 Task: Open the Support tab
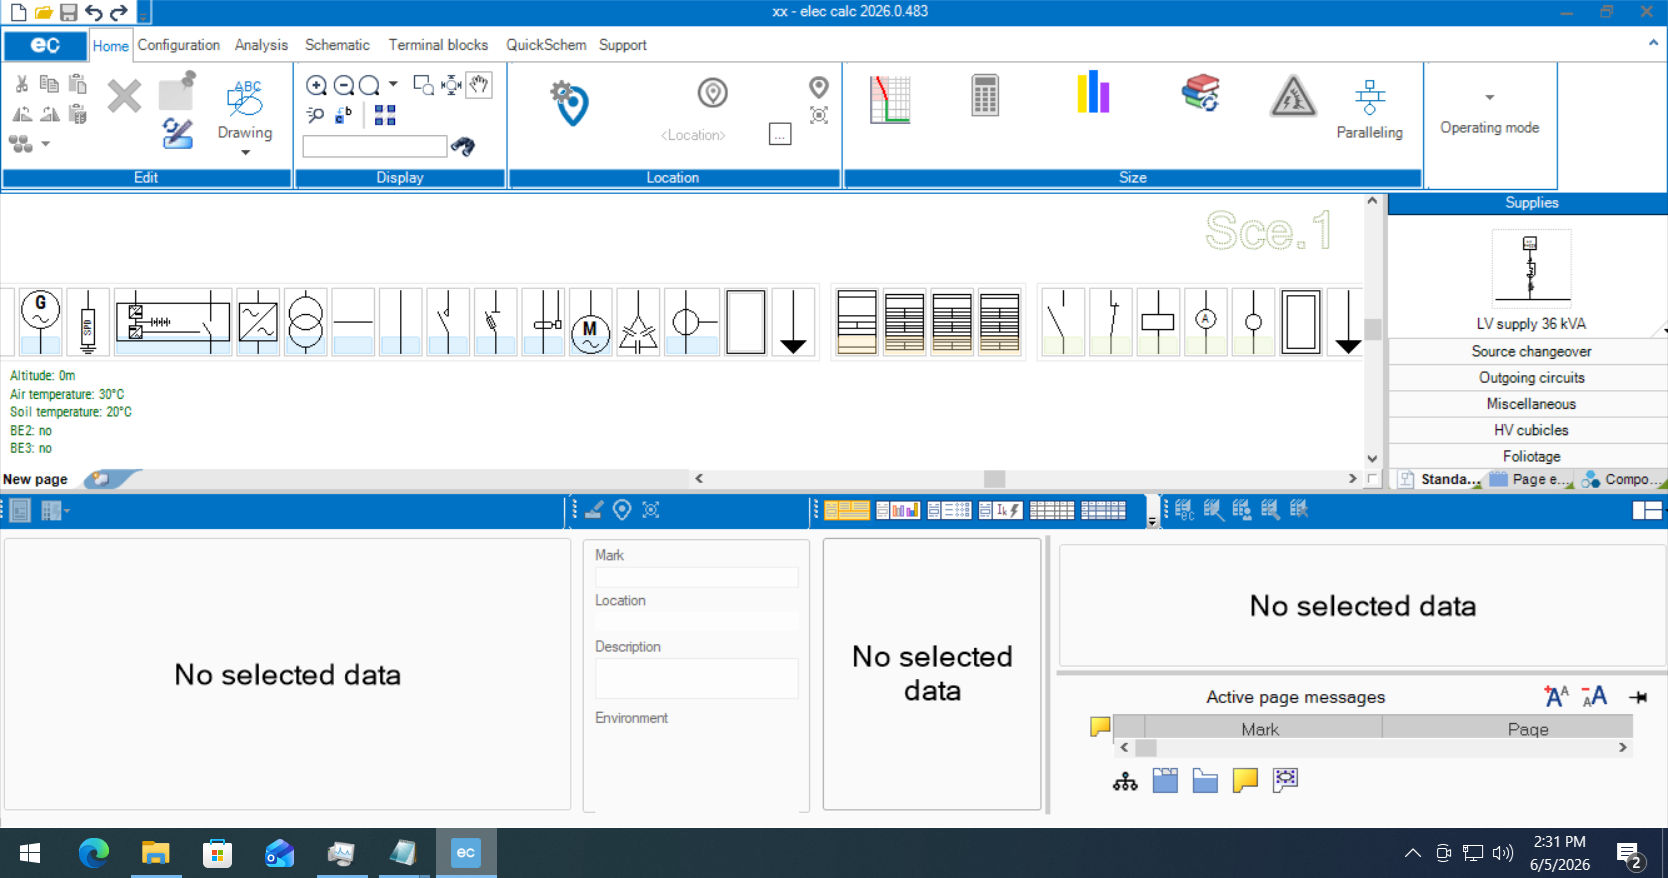[622, 45]
